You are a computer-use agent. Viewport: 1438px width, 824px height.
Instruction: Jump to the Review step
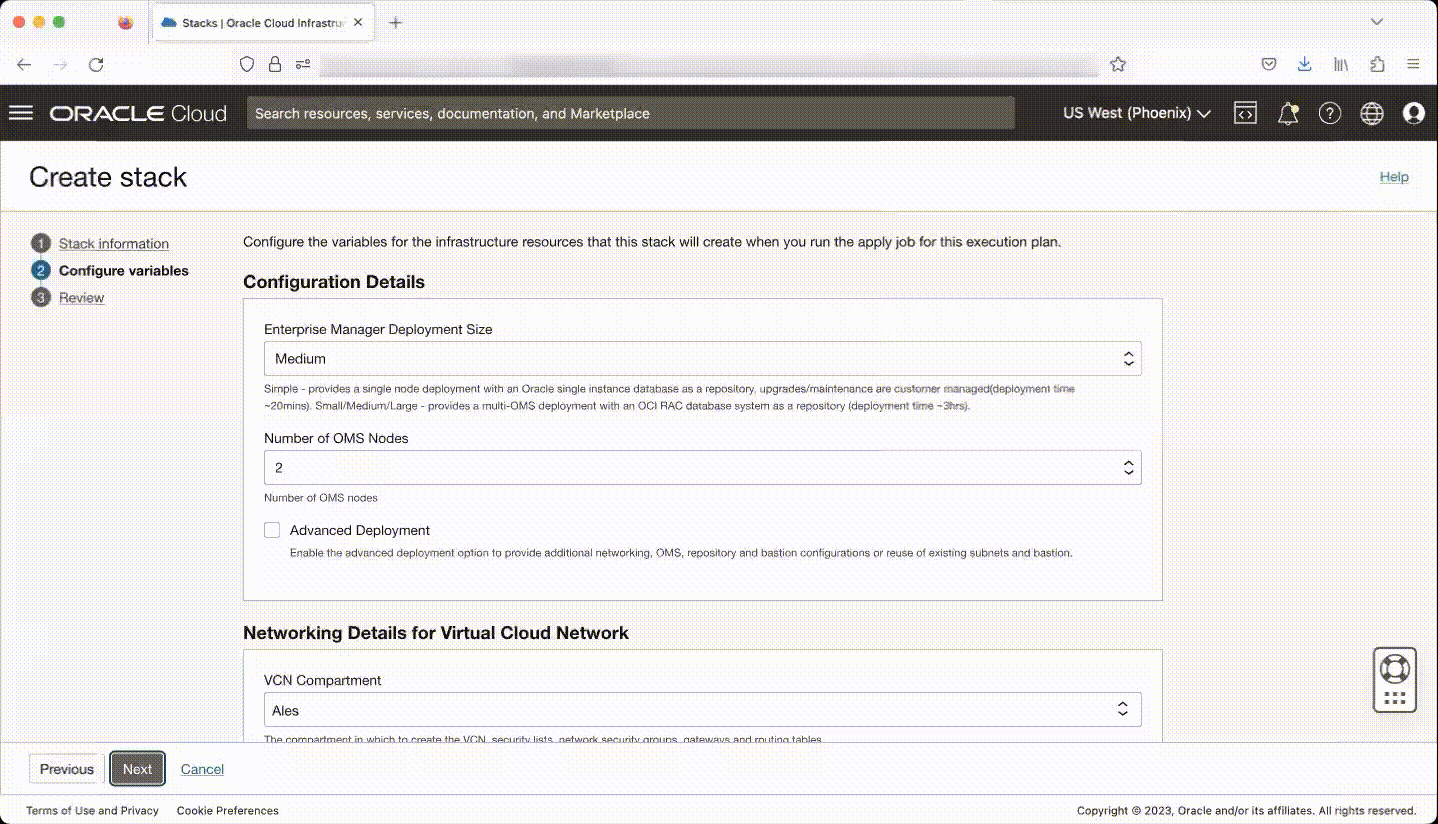pyautogui.click(x=82, y=297)
